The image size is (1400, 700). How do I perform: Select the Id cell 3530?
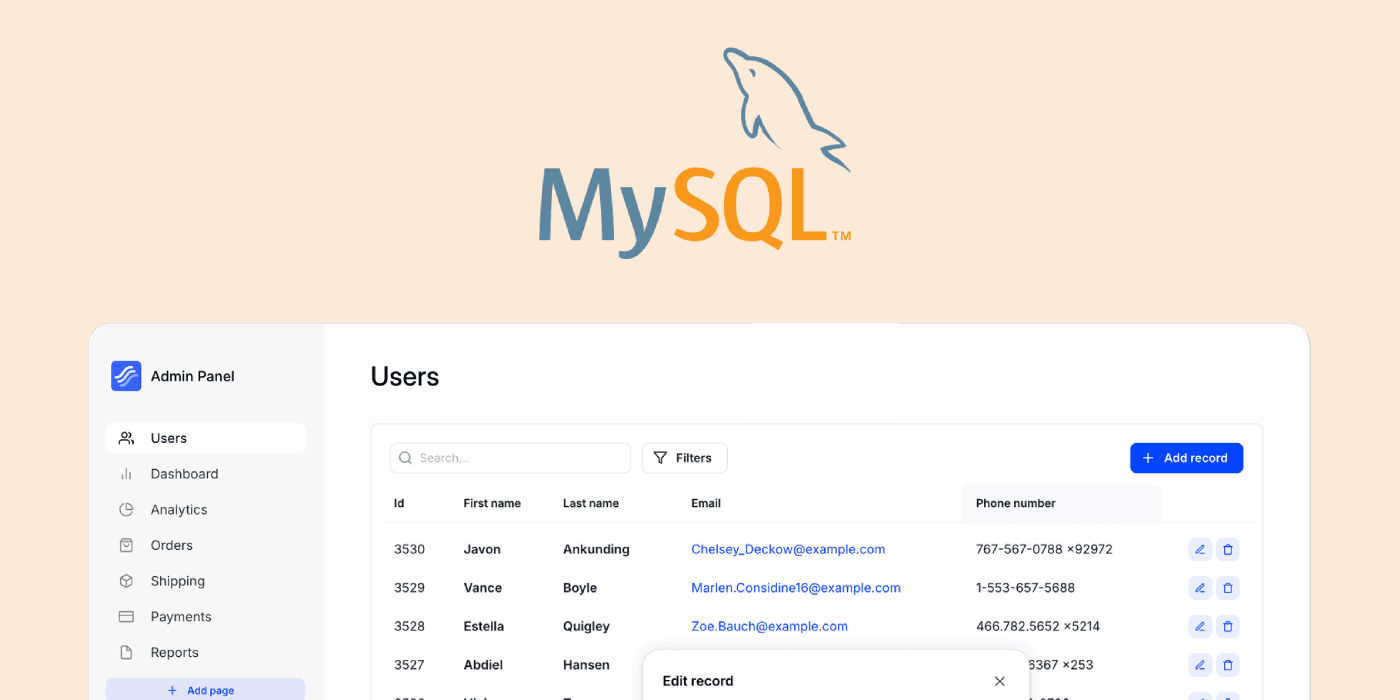[409, 549]
